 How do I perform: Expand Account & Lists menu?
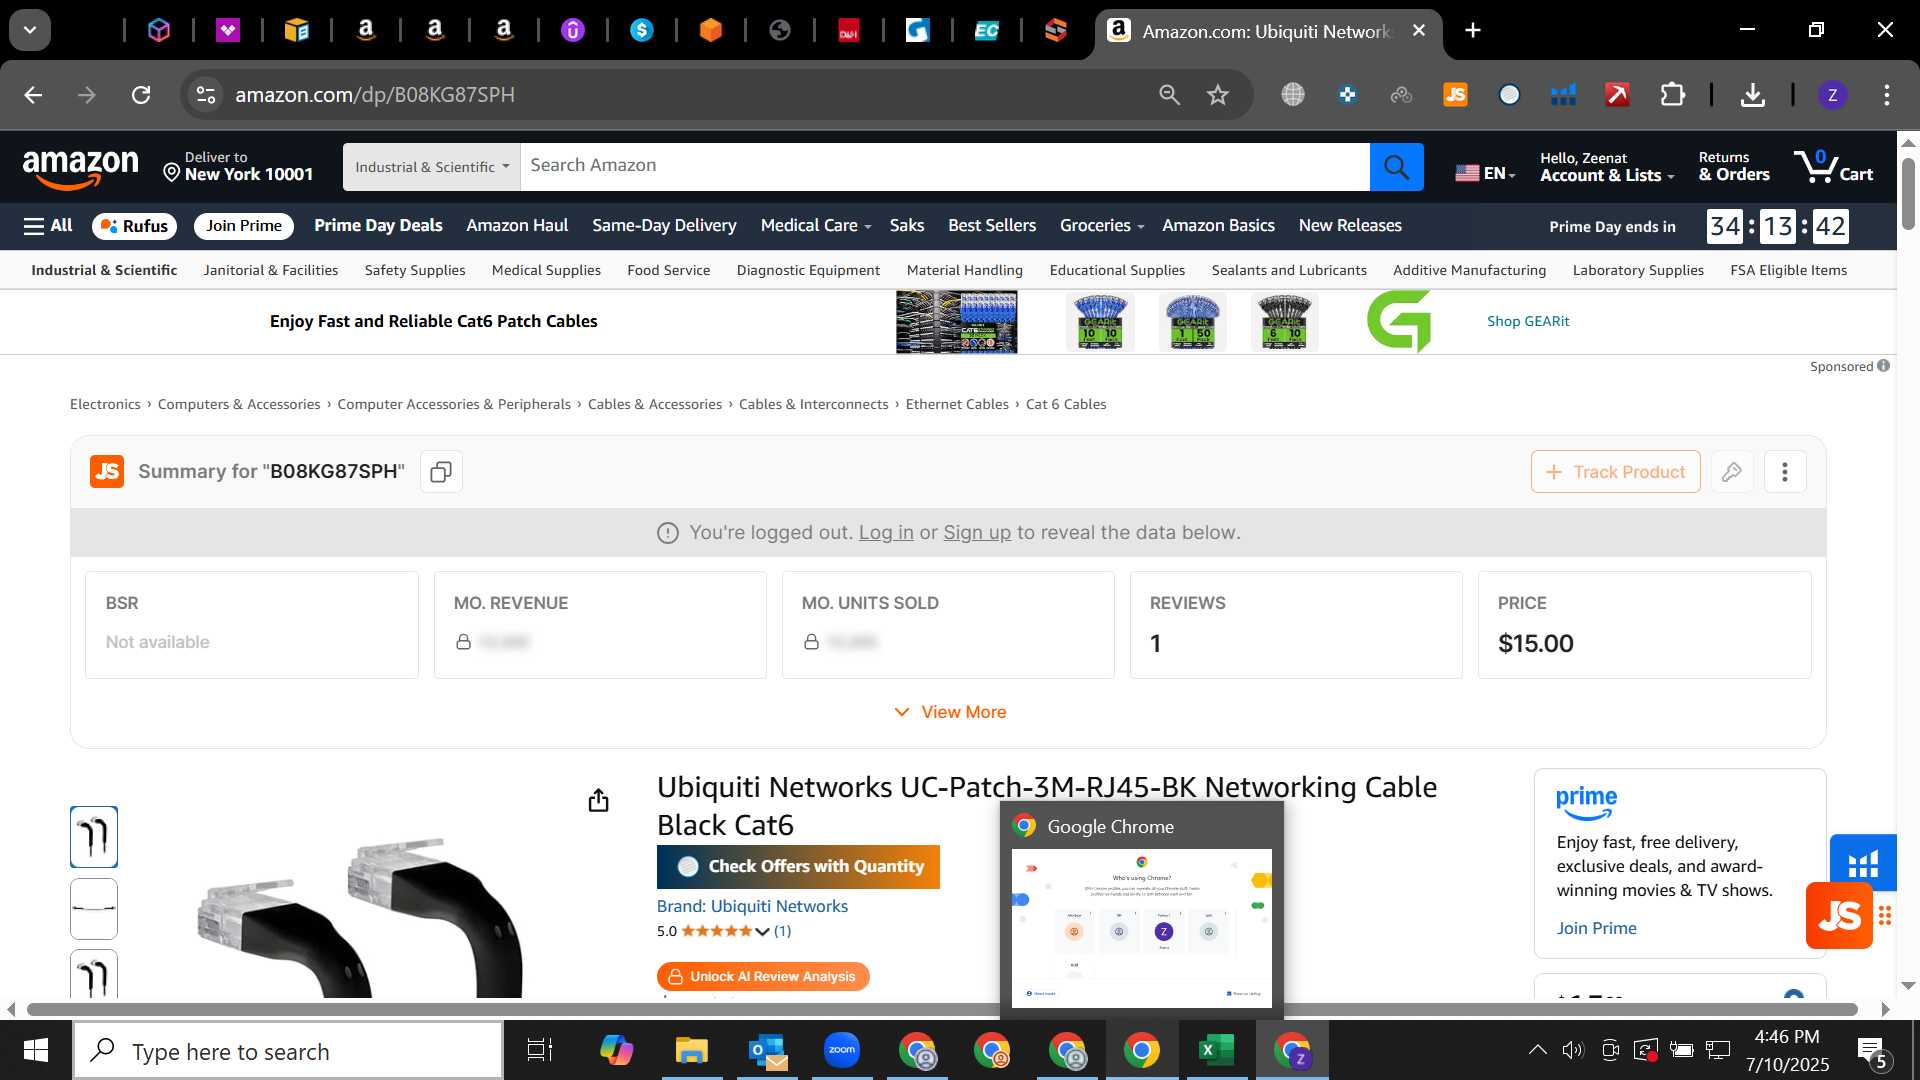point(1607,167)
